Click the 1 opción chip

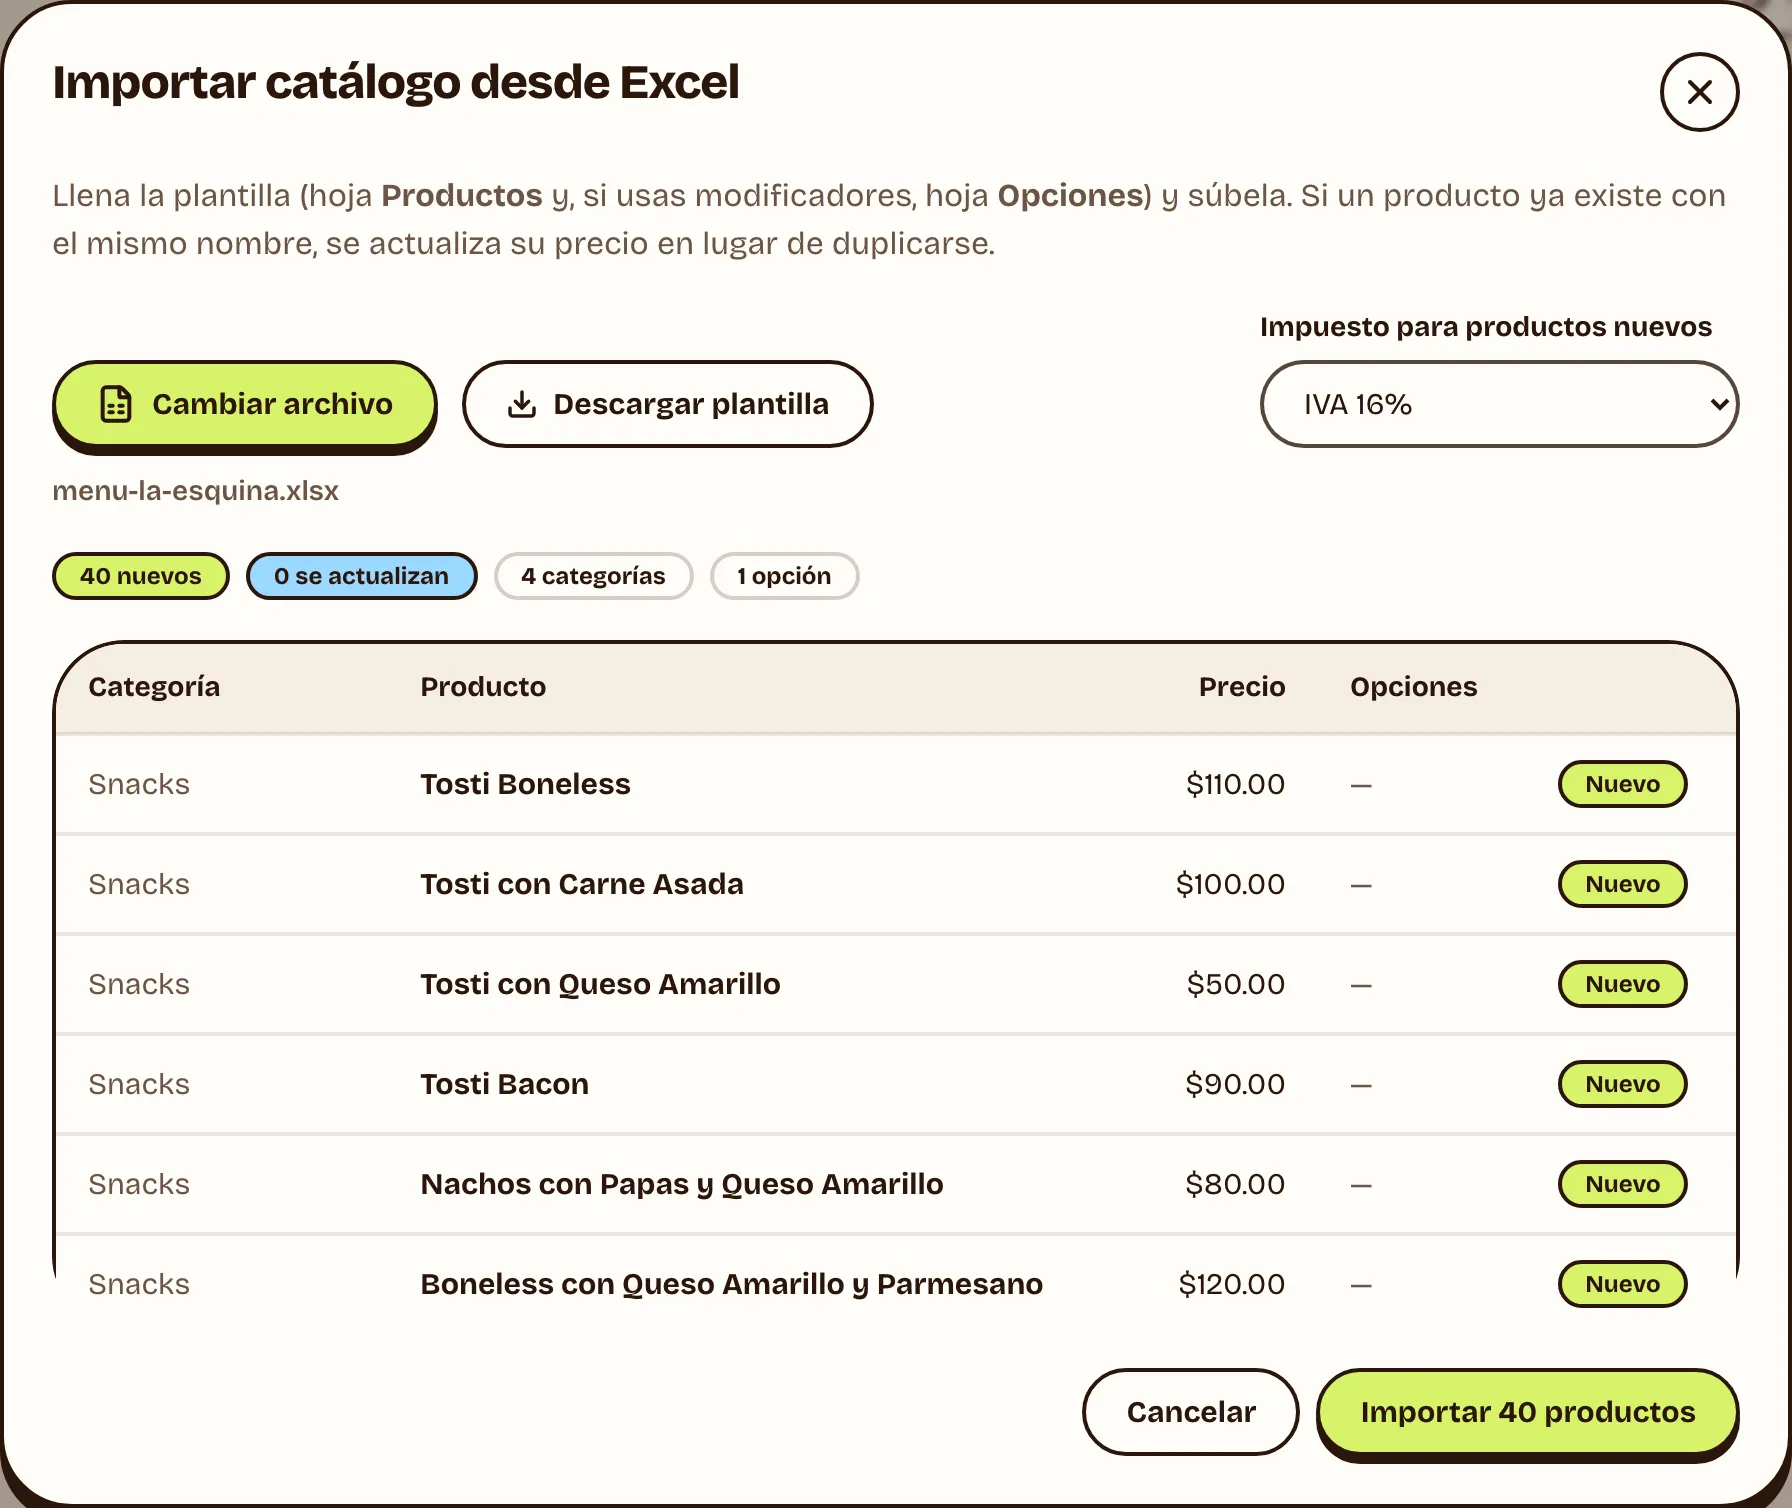click(x=784, y=576)
